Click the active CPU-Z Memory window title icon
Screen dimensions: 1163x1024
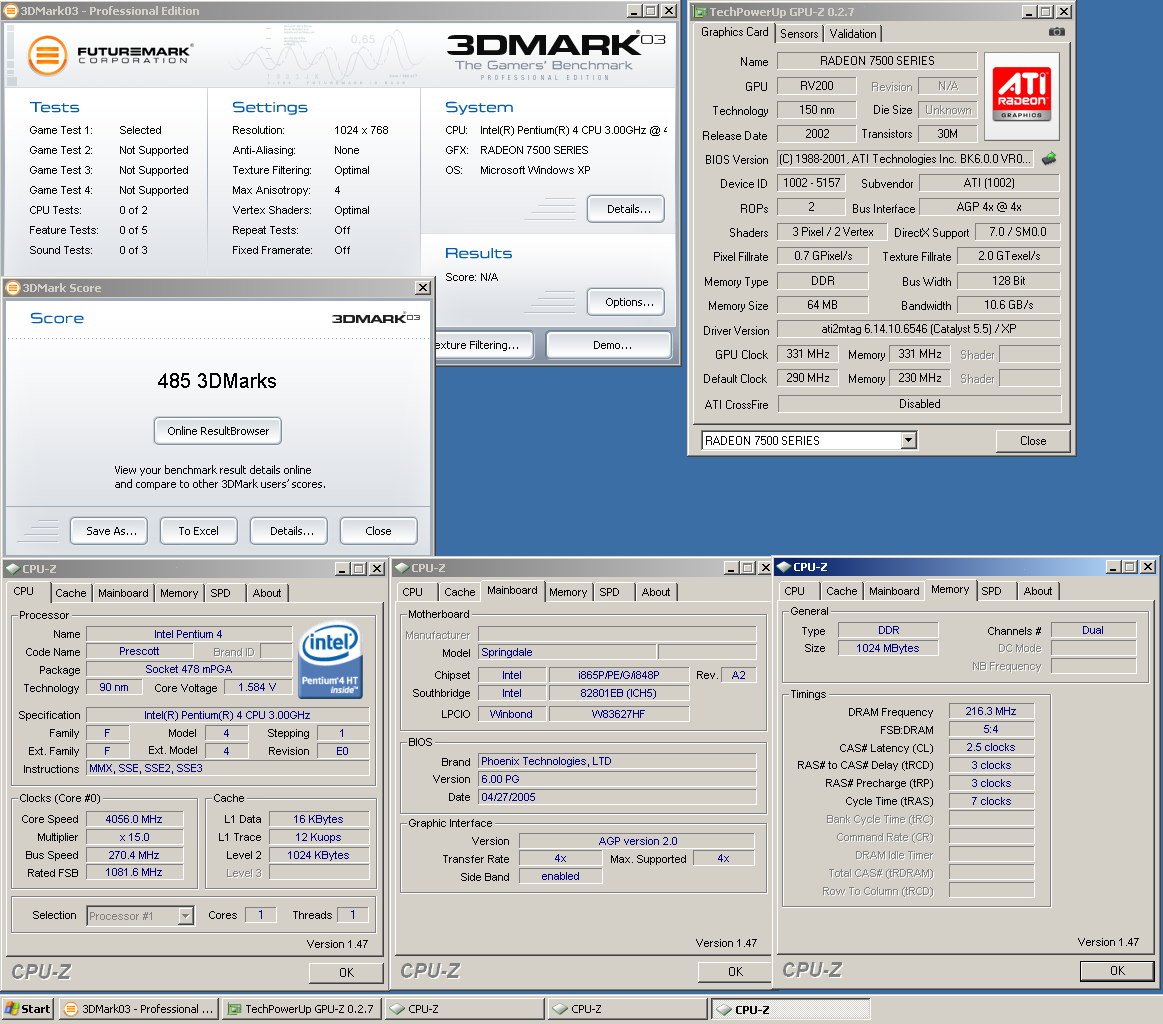click(783, 567)
